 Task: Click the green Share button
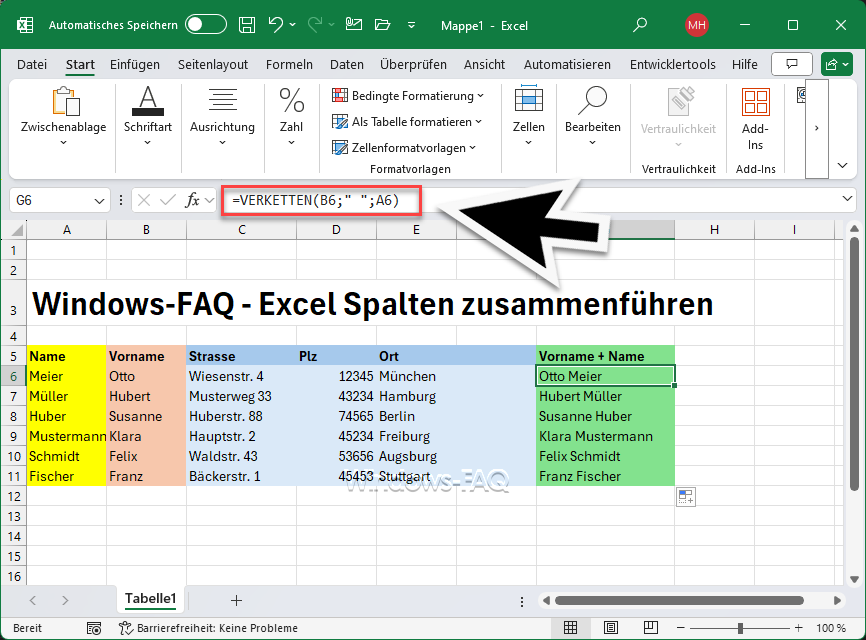pos(837,65)
